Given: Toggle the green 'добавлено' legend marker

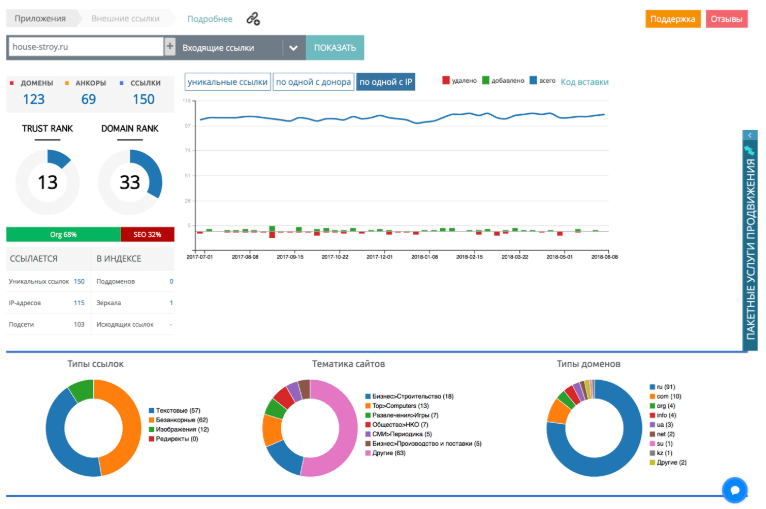Looking at the screenshot, I should tap(486, 80).
